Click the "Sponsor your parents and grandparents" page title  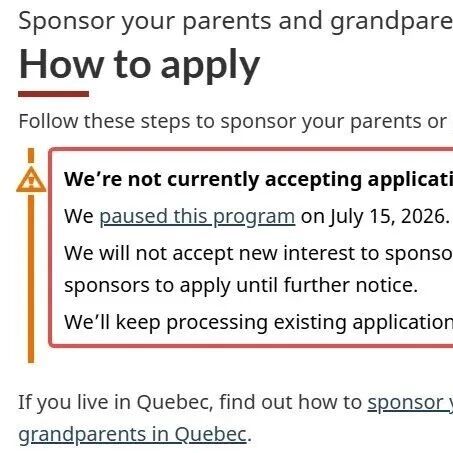[x=235, y=21]
